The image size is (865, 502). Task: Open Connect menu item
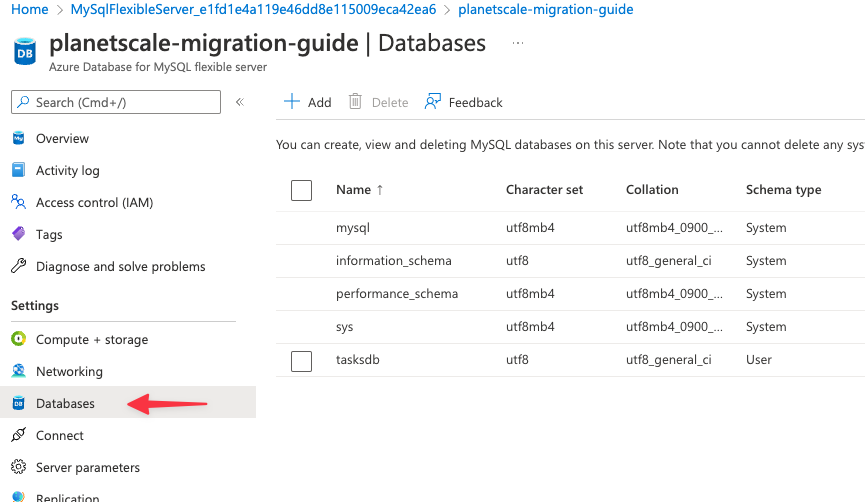(60, 435)
